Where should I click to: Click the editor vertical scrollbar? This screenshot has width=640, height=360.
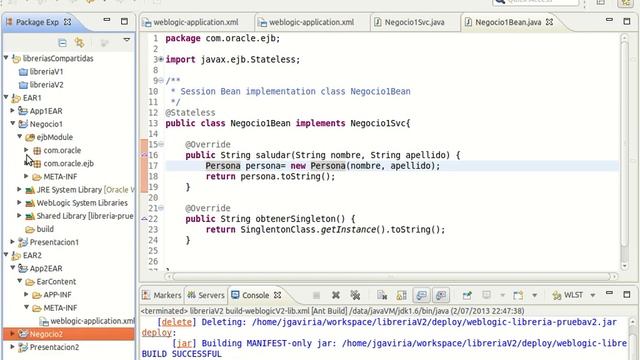(x=624, y=151)
